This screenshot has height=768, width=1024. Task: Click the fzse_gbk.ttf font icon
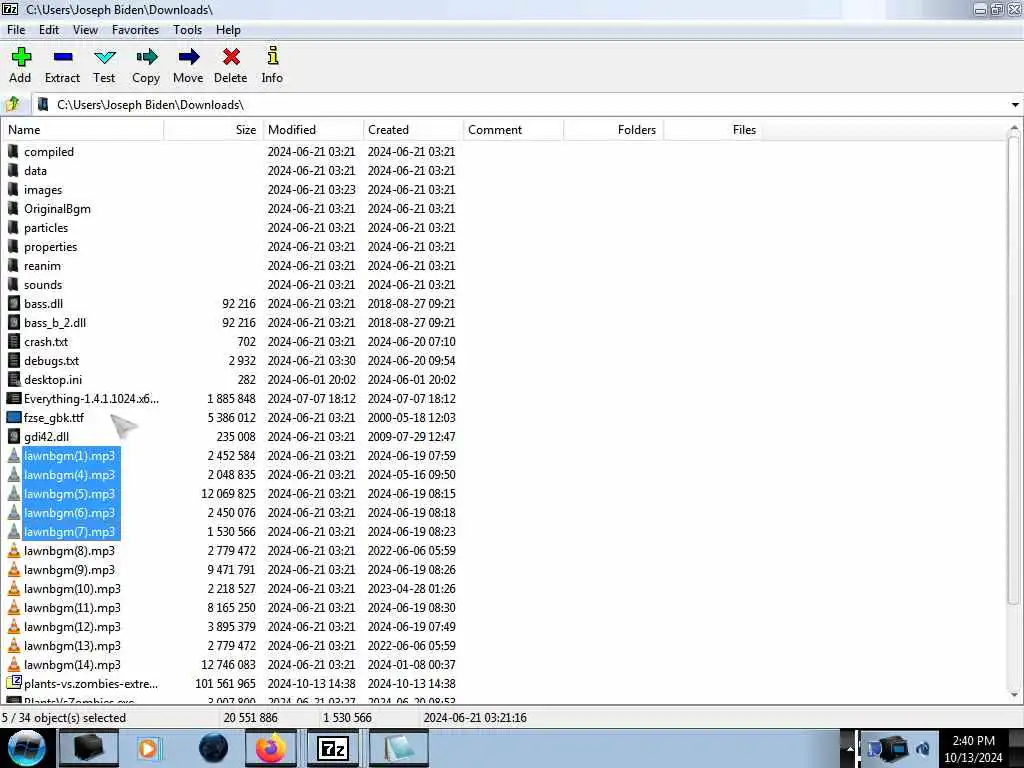coord(14,417)
